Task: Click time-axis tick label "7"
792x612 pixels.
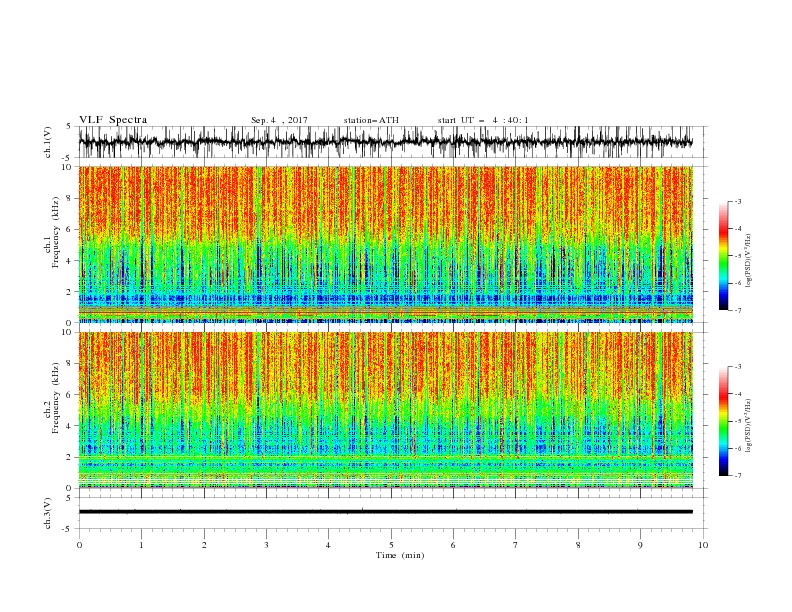Action: pyautogui.click(x=515, y=545)
